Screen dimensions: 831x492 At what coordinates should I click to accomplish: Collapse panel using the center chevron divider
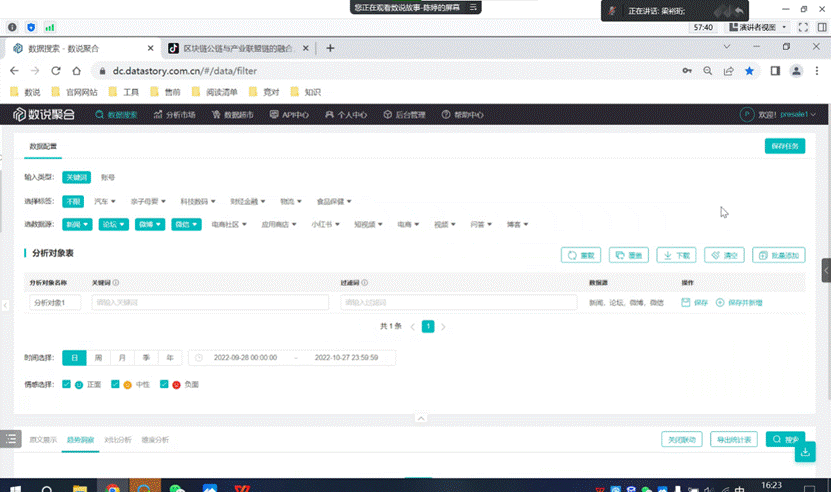point(420,418)
